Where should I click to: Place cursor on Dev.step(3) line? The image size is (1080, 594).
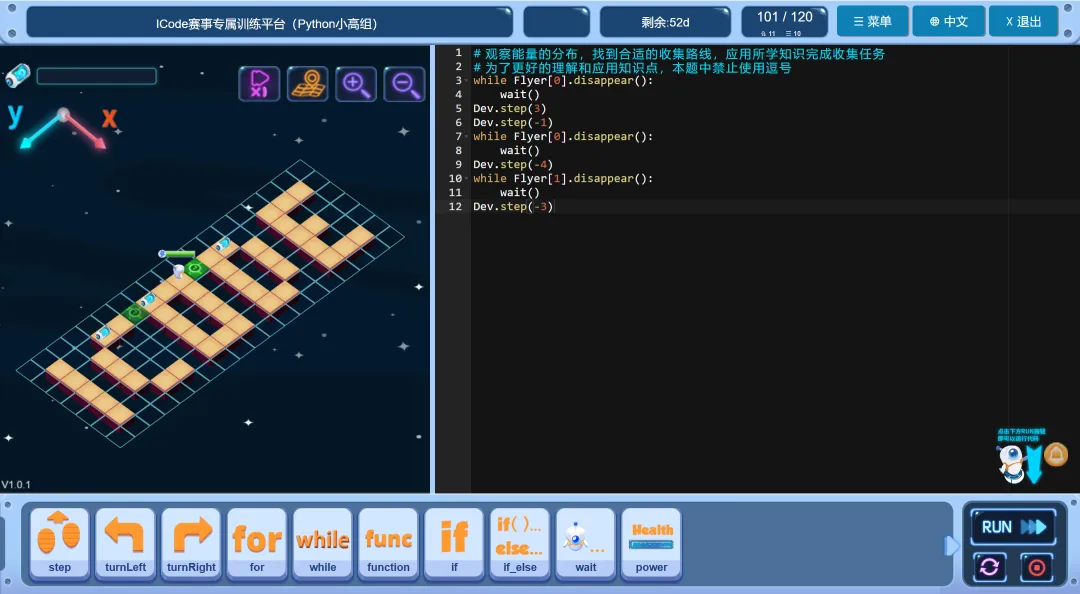click(509, 108)
